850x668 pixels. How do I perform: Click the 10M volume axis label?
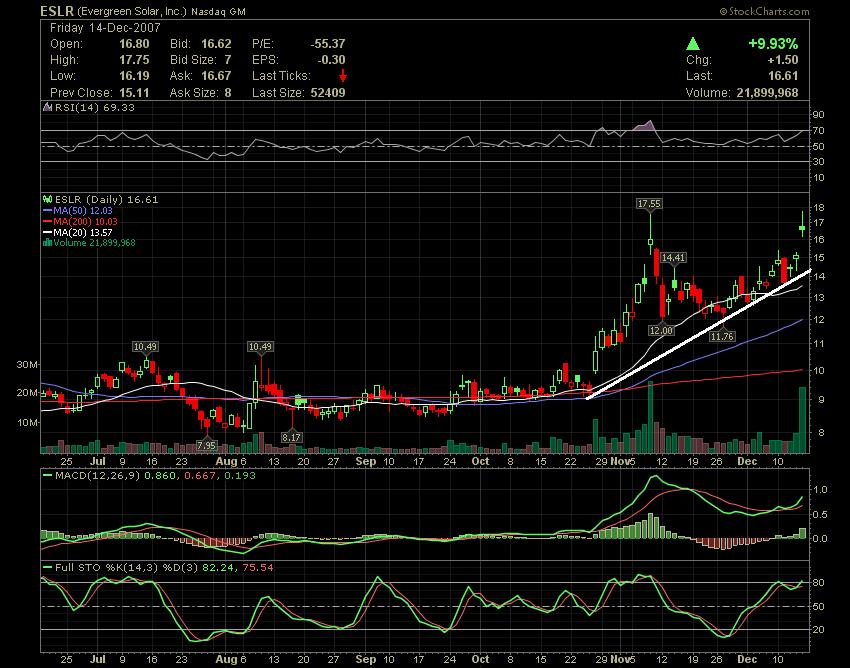point(27,422)
